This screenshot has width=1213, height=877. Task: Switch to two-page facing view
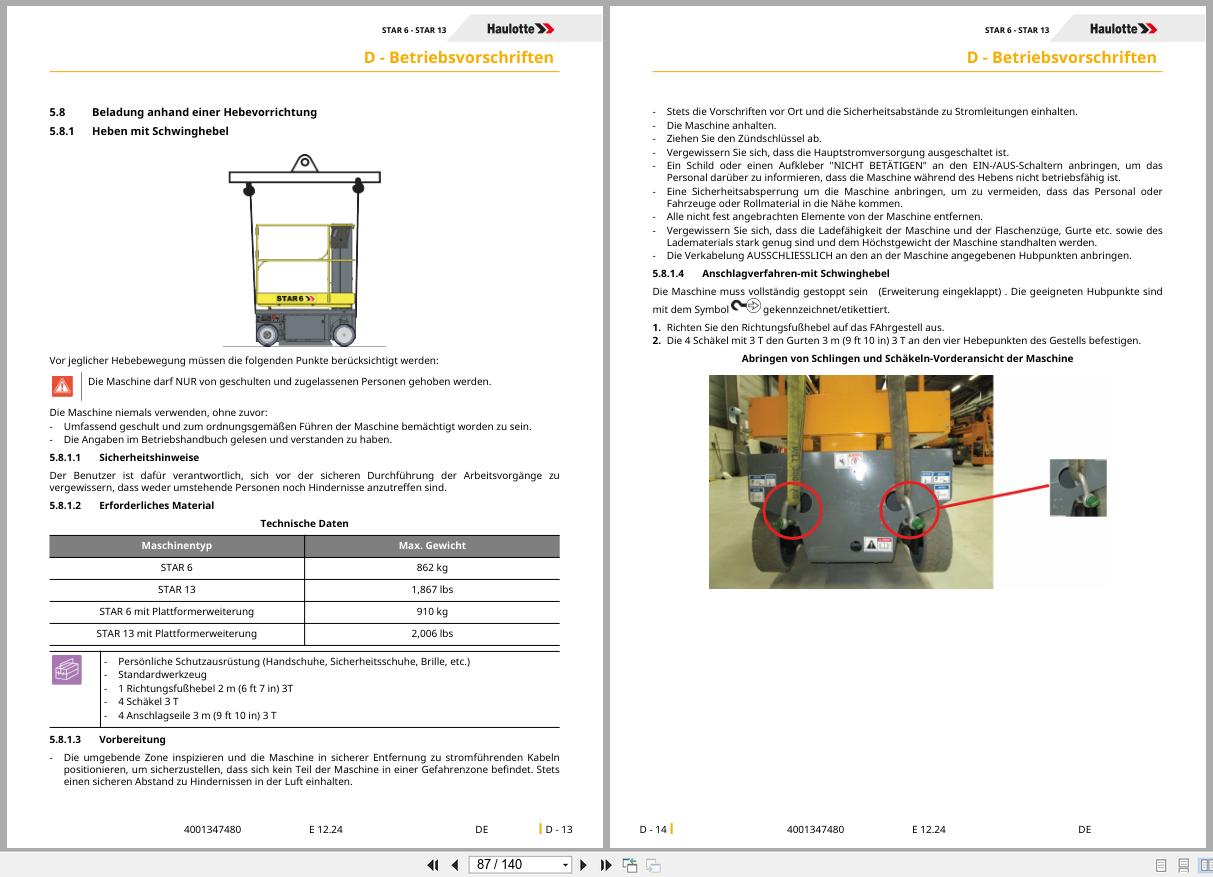pyautogui.click(x=1205, y=865)
